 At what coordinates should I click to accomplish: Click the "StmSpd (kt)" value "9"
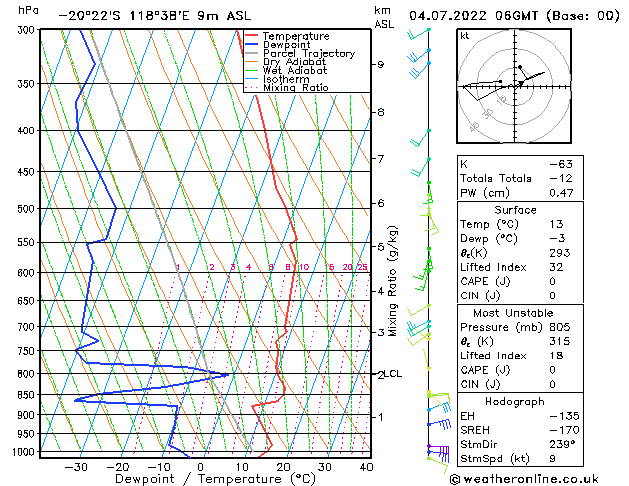552,459
